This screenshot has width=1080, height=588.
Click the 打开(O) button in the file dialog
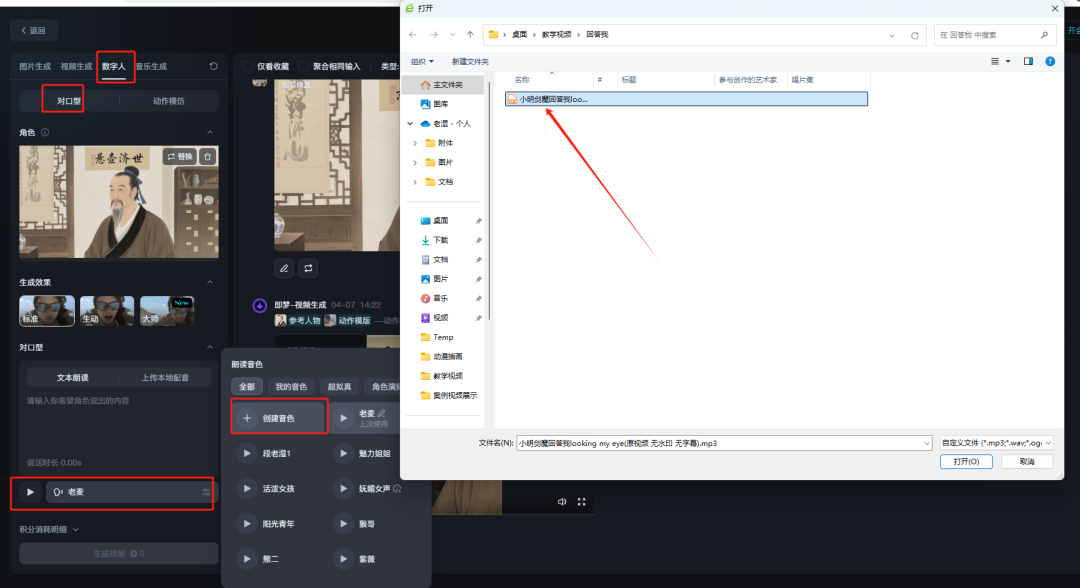[x=965, y=462]
